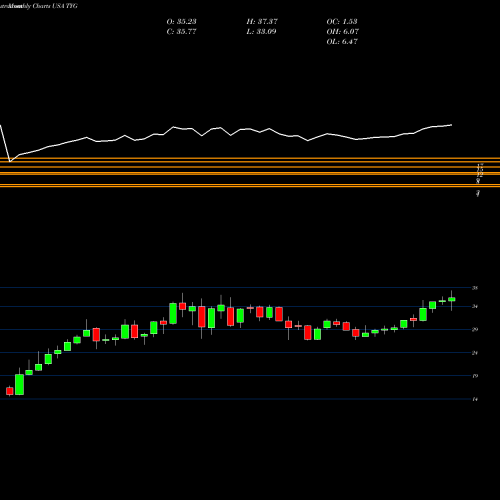The width and height of the screenshot is (500, 500).
Task: Click the right end of the white line
Action: click(452, 125)
